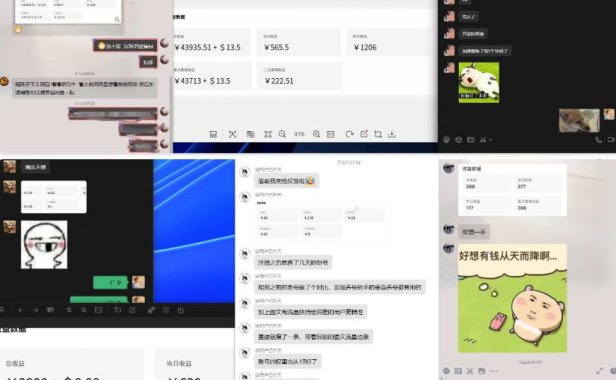Select the crop tool in the light image viewer
Image resolution: width=616 pixels, height=380 pixels.
tap(378, 134)
